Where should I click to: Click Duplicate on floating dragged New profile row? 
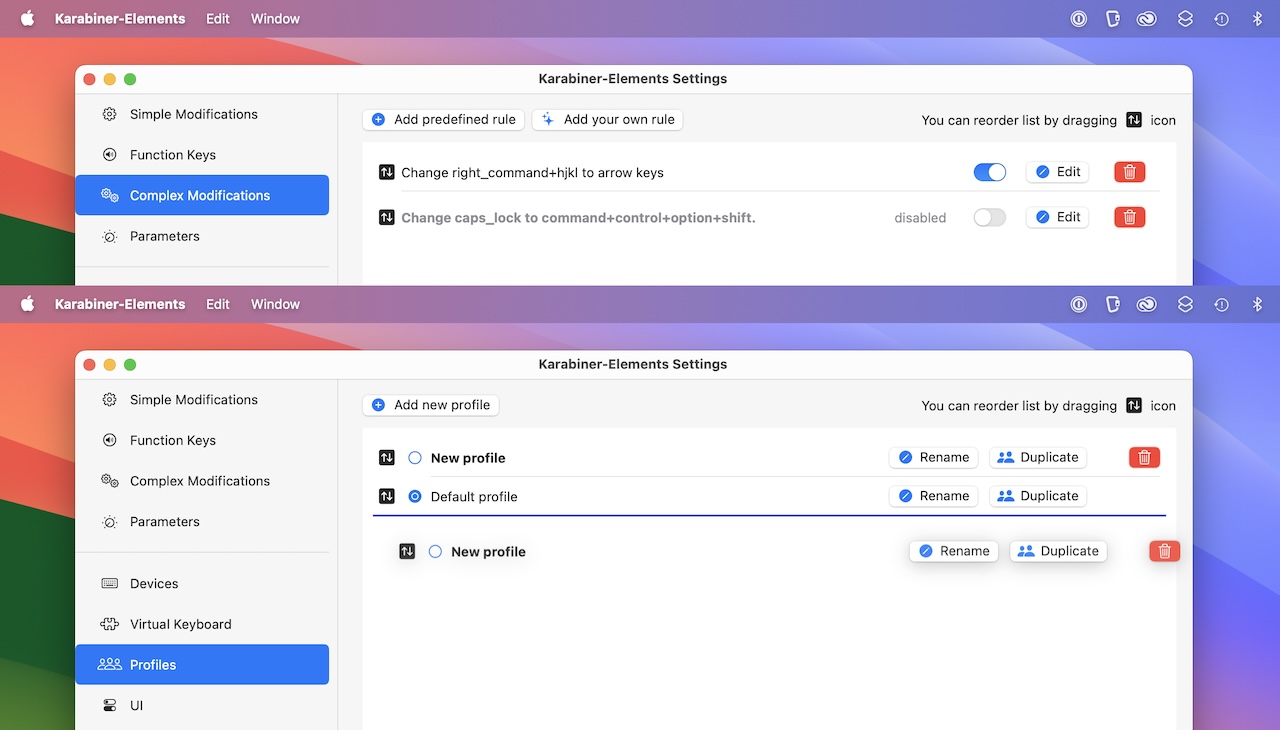(x=1058, y=551)
